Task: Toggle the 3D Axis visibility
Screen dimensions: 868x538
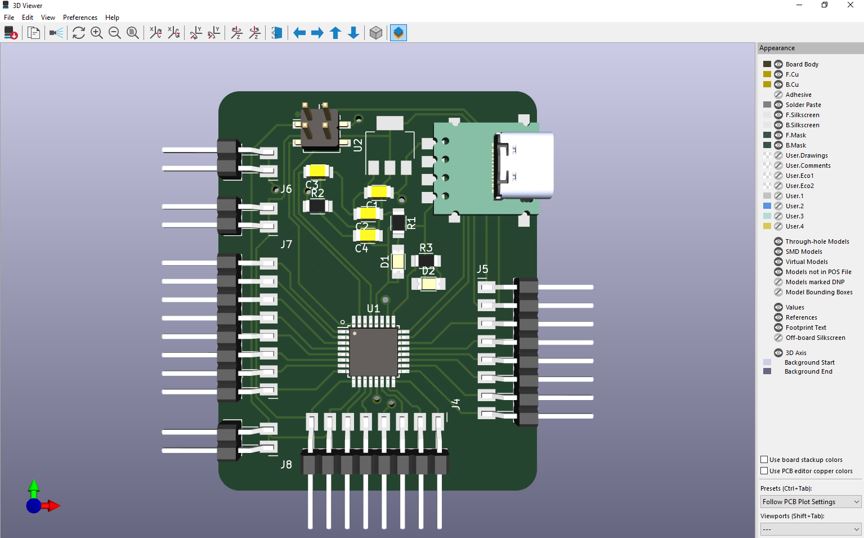Action: 778,353
